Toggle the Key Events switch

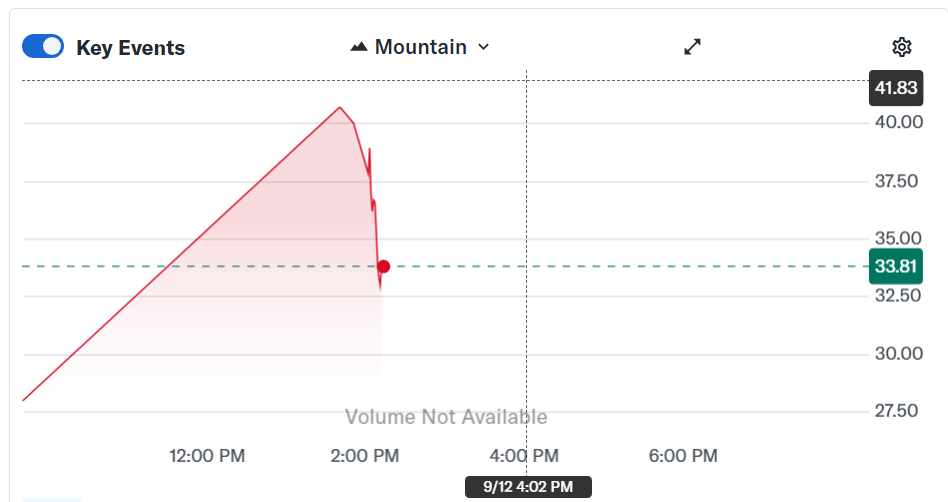tap(43, 47)
